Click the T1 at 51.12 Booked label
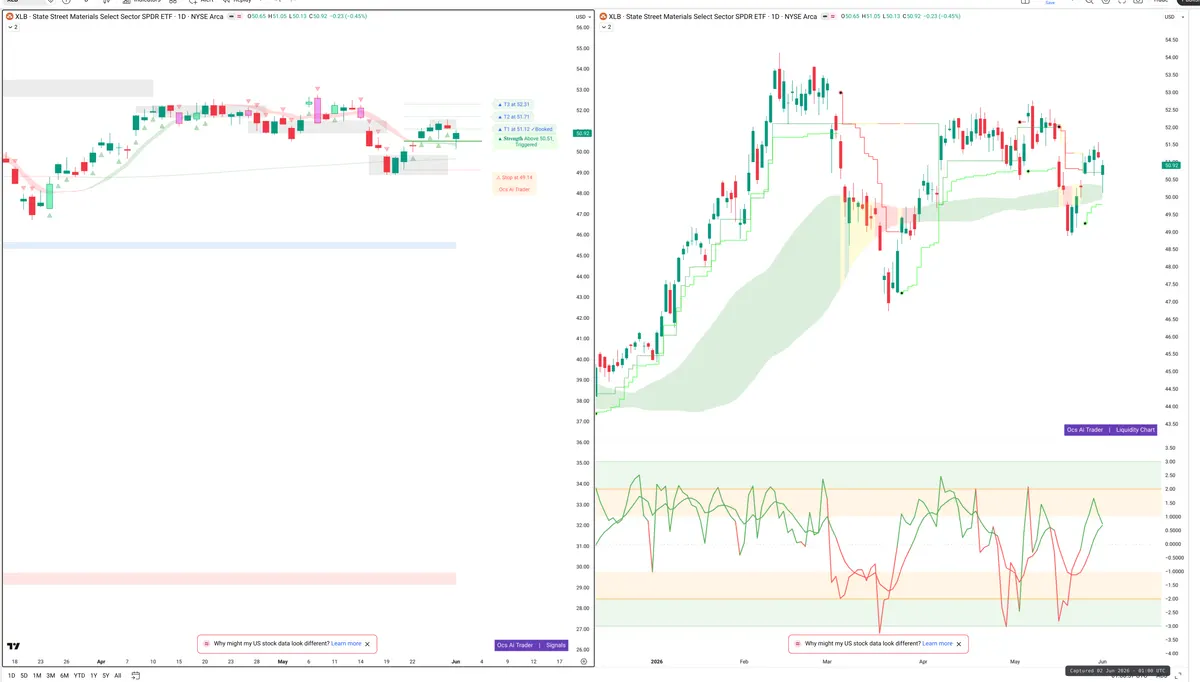Image resolution: width=1200 pixels, height=682 pixels. pyautogui.click(x=525, y=129)
